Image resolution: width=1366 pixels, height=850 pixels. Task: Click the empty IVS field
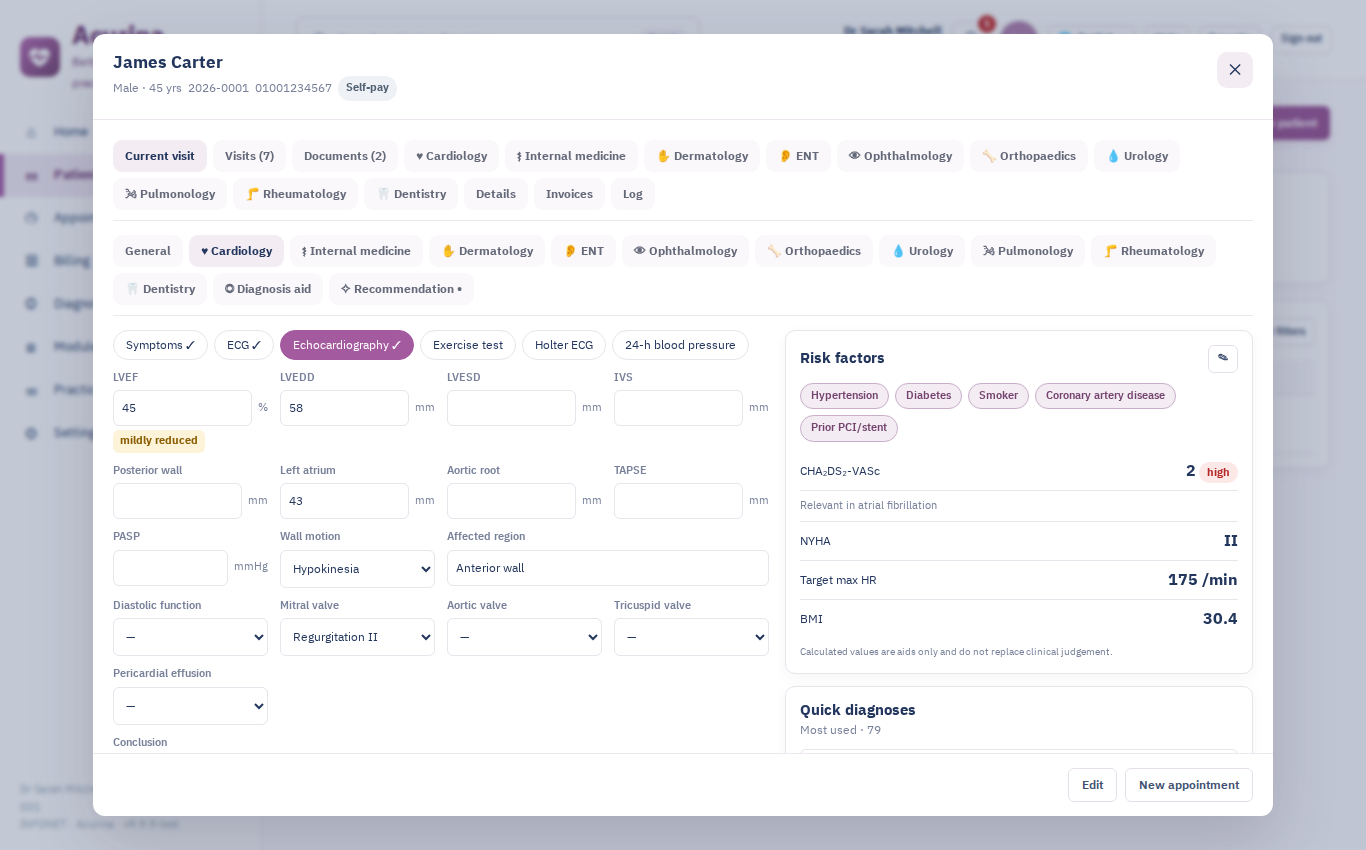click(x=678, y=408)
